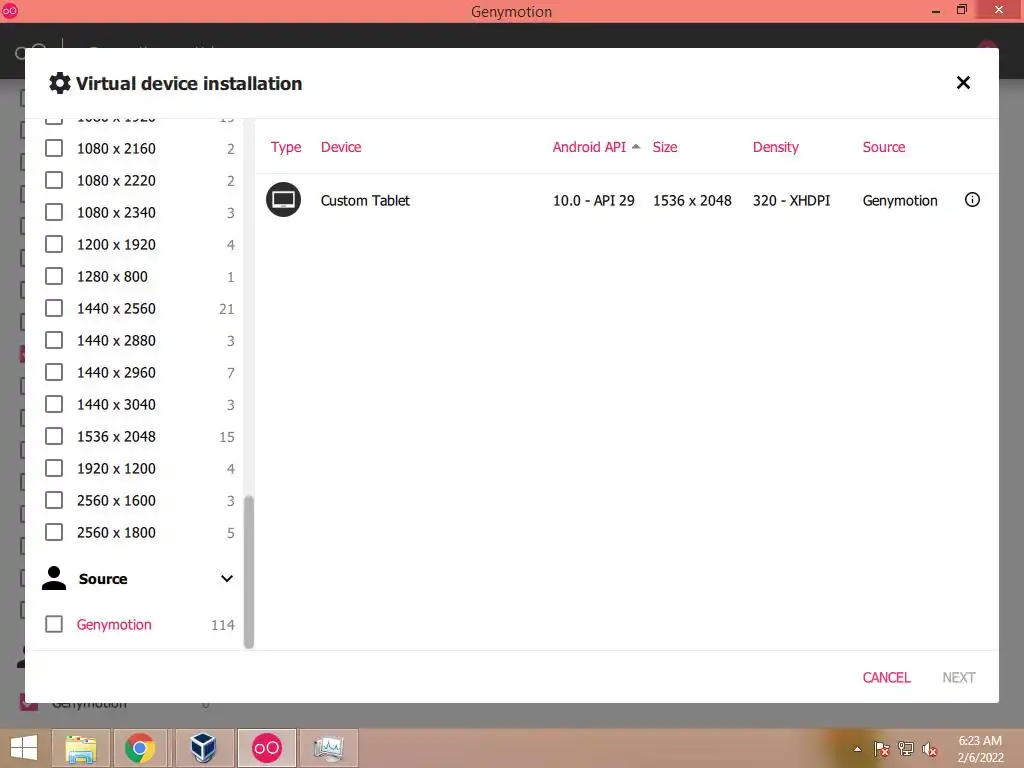Open the performance monitor taskbar app
This screenshot has width=1024, height=768.
(328, 748)
